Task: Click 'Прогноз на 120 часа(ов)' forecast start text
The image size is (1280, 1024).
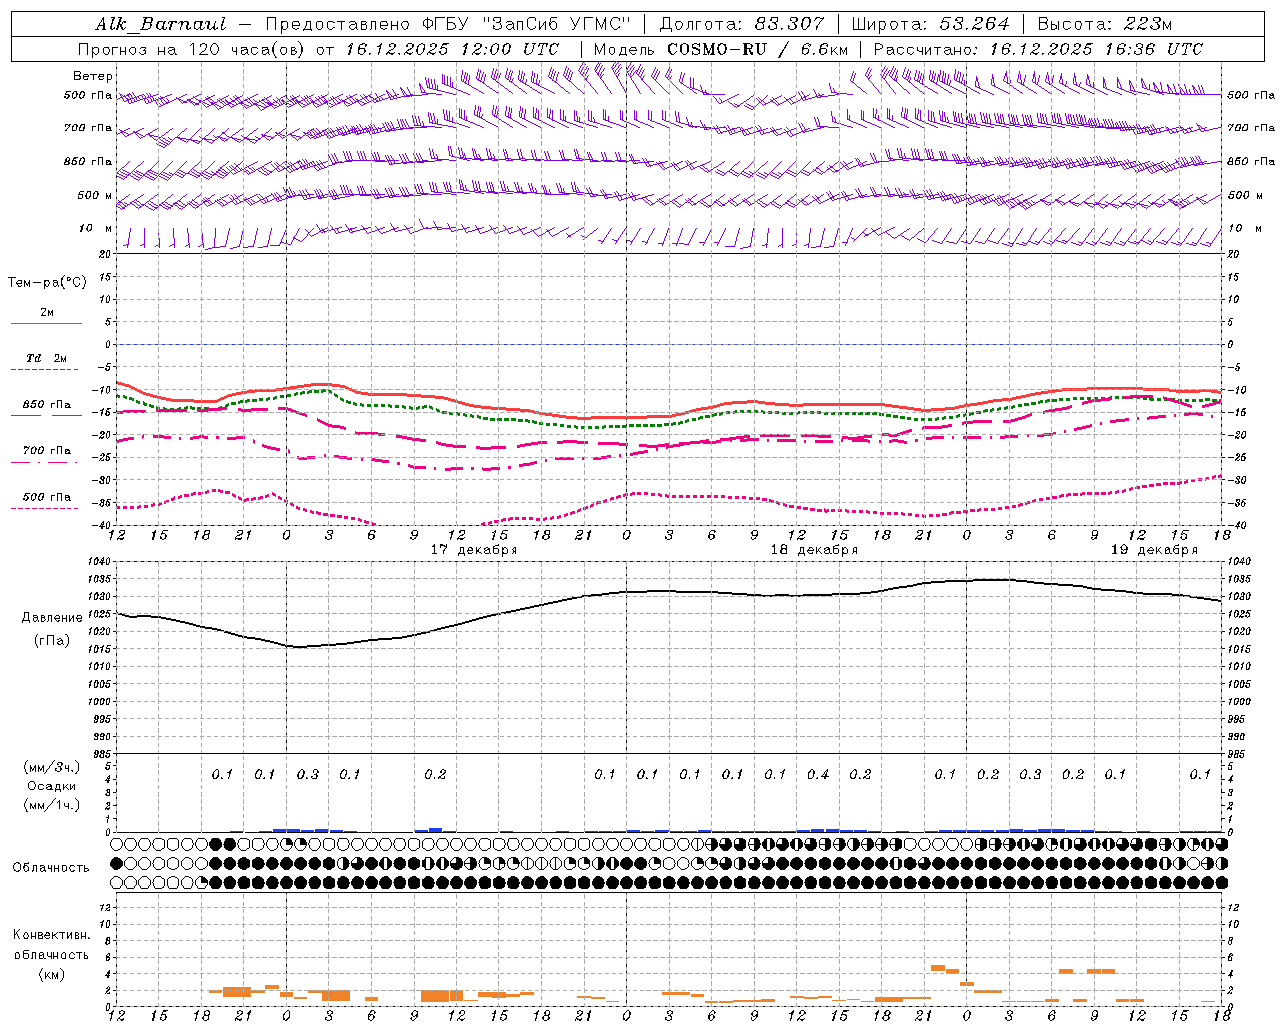Action: (318, 49)
